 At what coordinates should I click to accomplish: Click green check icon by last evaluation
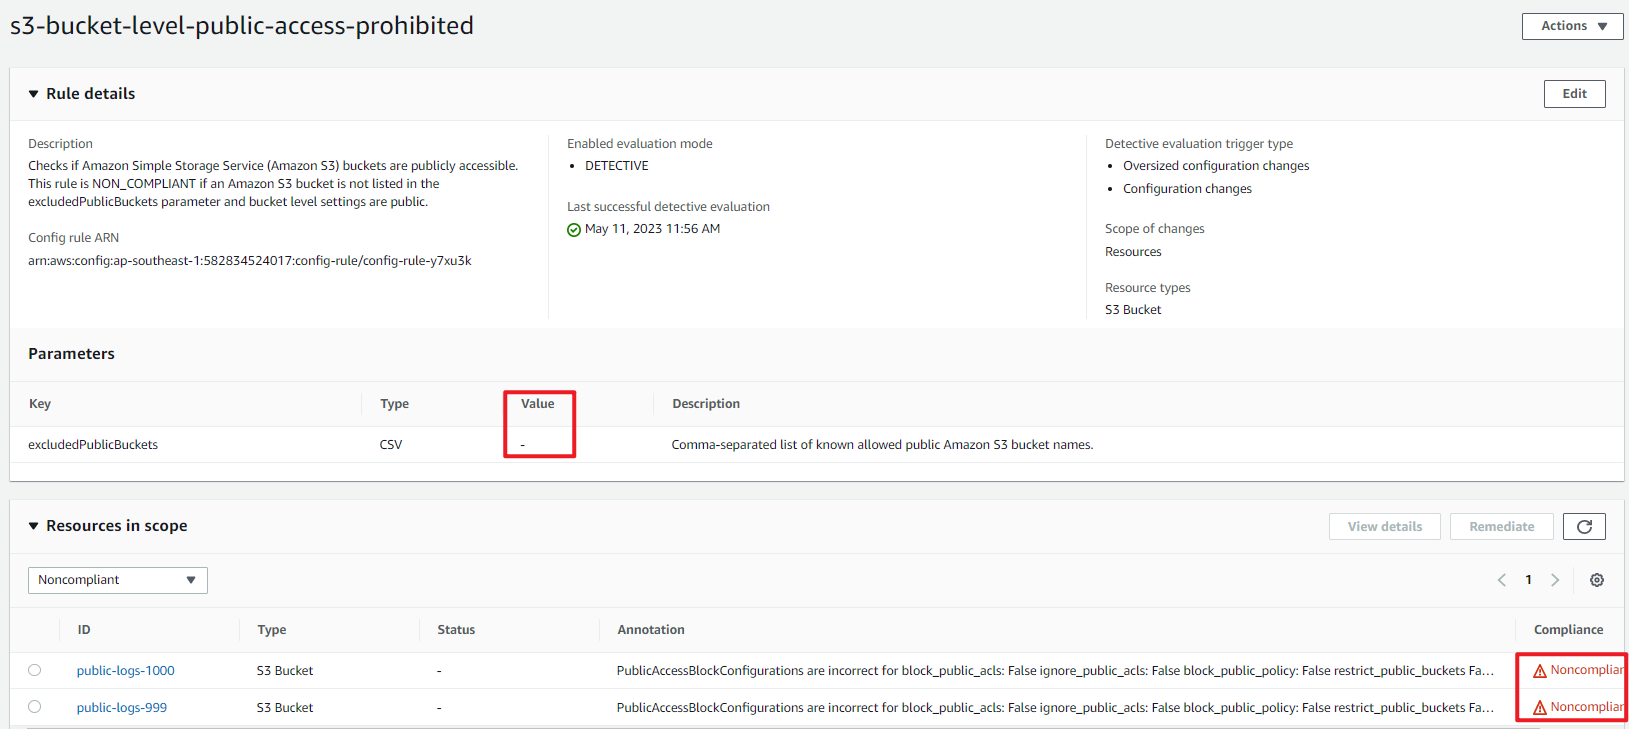coord(574,230)
